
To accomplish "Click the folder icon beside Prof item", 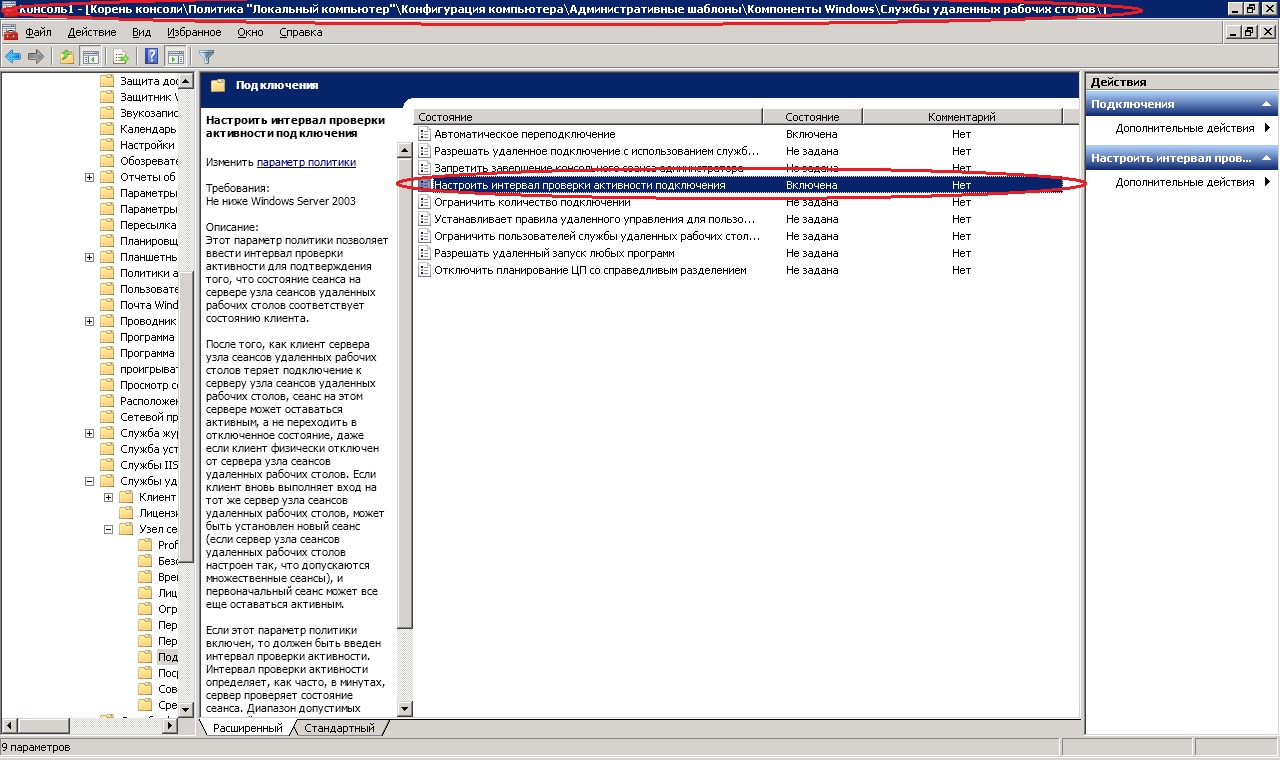I will tap(145, 545).
